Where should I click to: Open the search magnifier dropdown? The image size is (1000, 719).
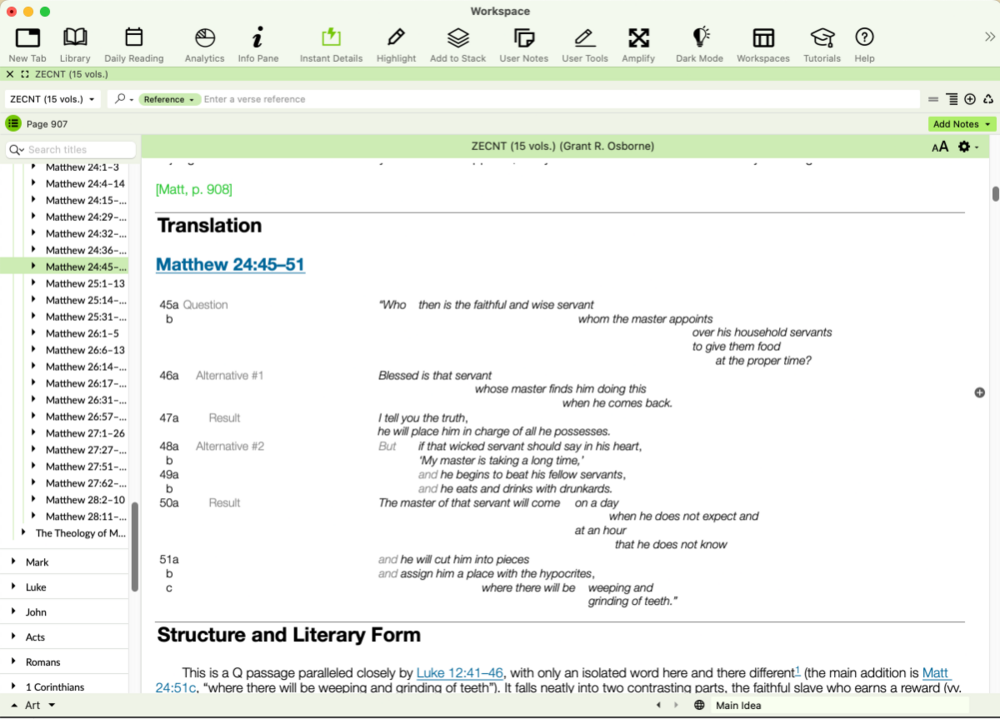[x=124, y=99]
